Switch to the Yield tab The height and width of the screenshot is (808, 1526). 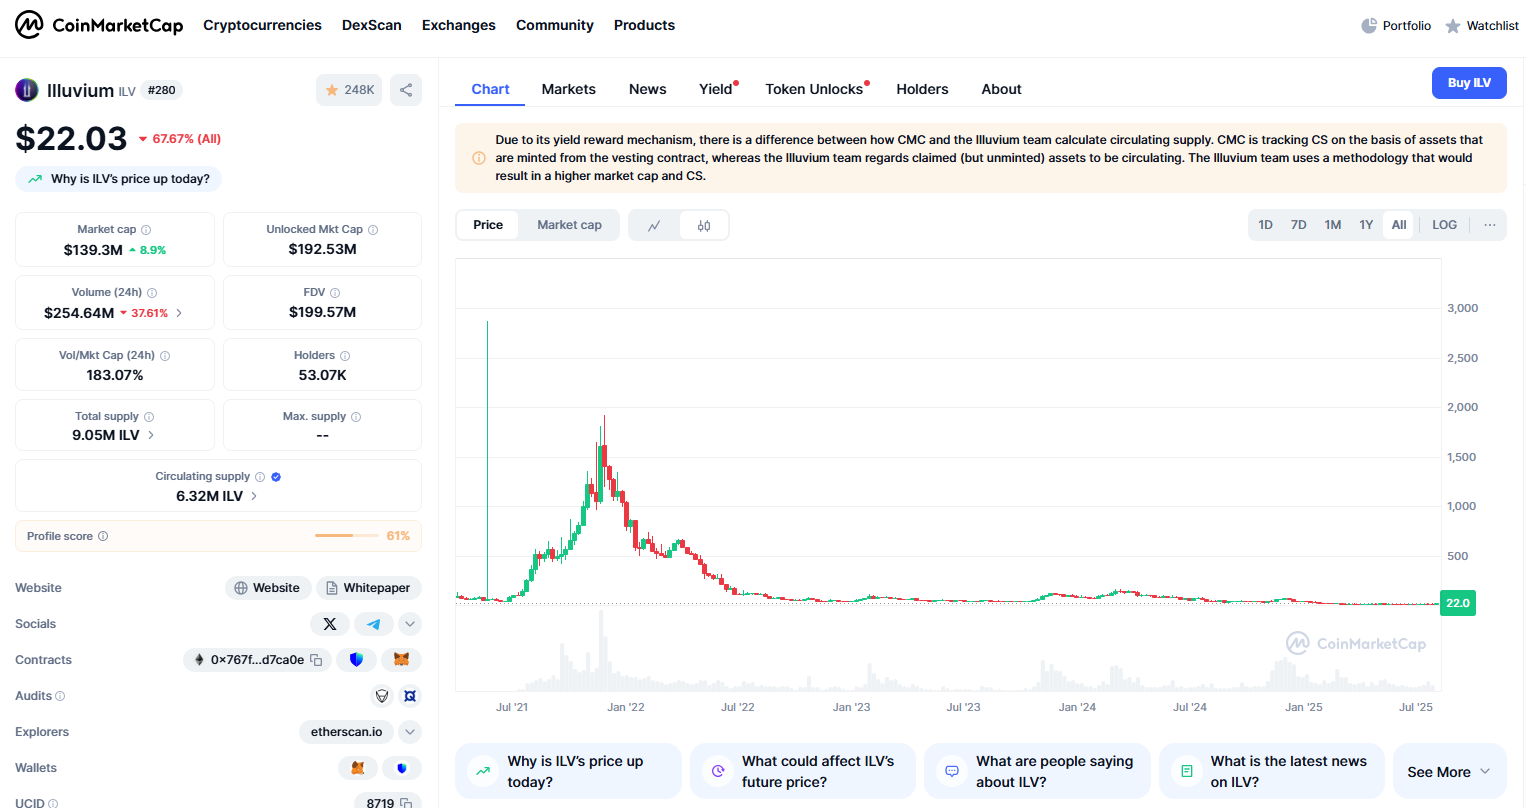[716, 89]
